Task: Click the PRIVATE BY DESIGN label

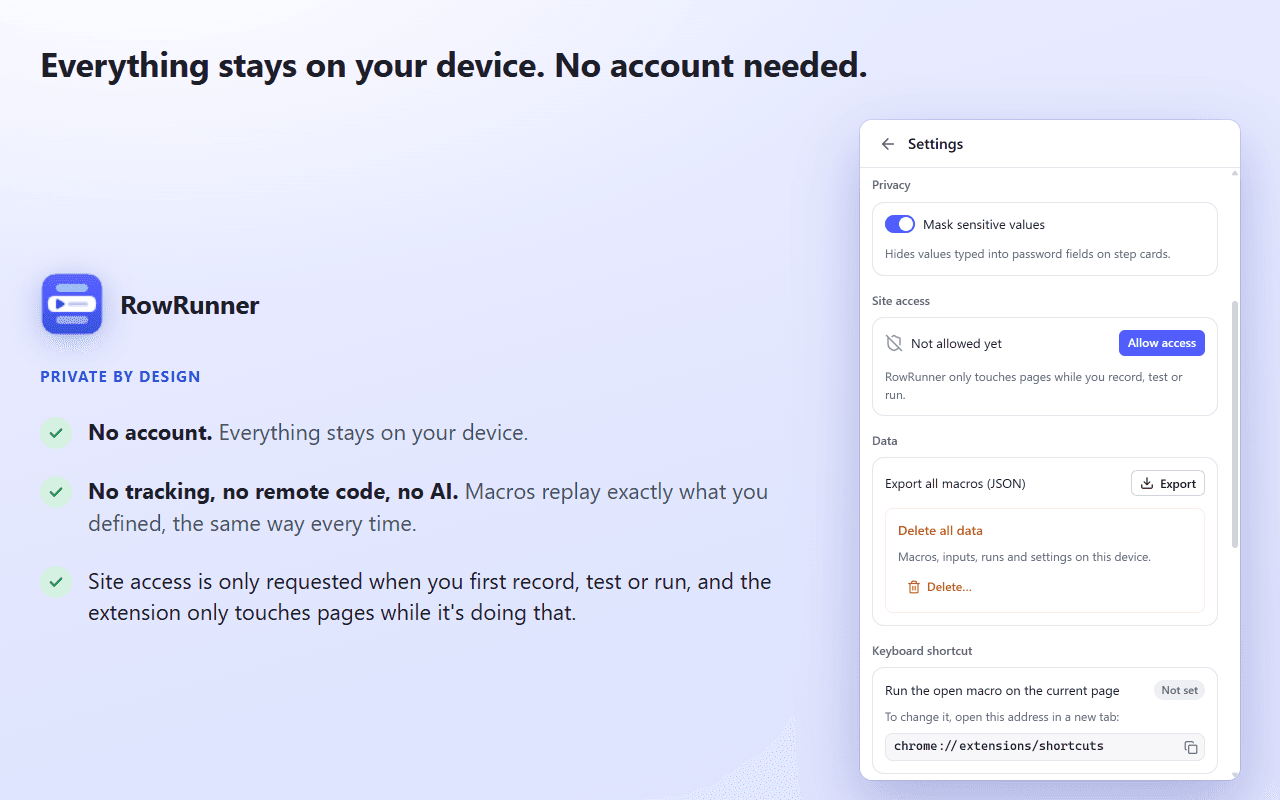Action: pyautogui.click(x=120, y=377)
